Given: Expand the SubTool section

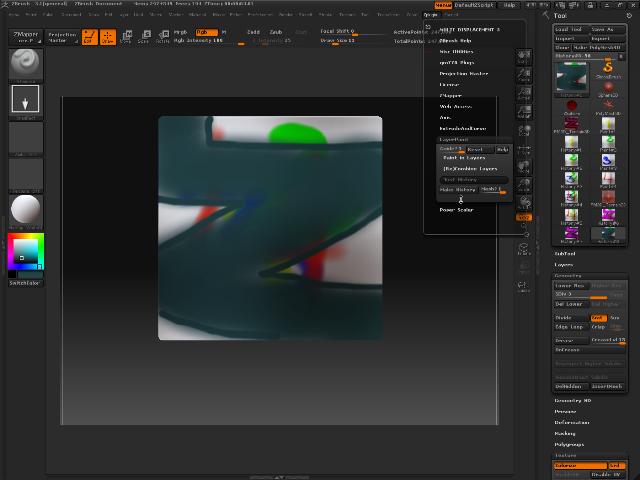Looking at the screenshot, I should 566,253.
